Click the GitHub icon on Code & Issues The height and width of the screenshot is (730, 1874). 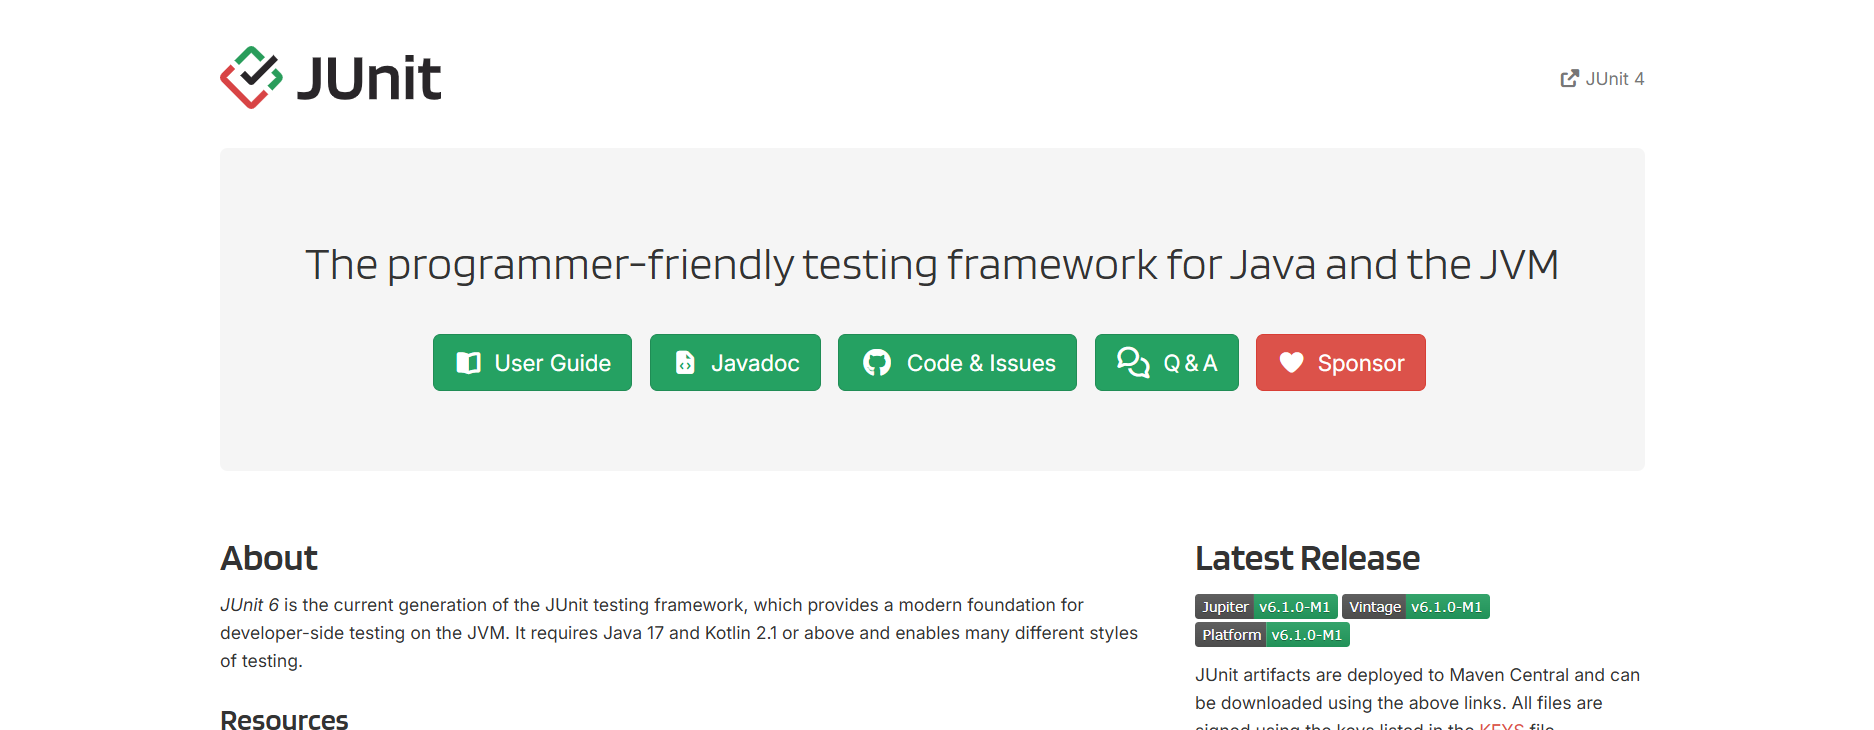click(x=877, y=363)
